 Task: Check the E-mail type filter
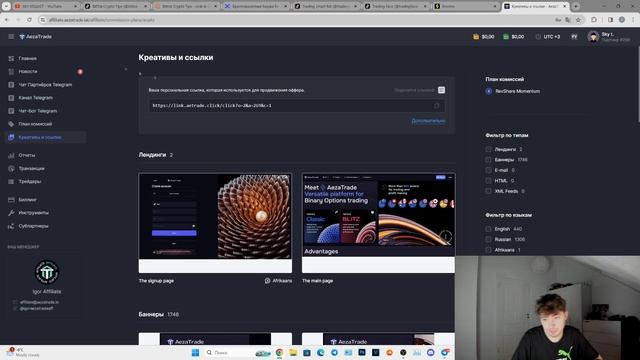(x=488, y=170)
